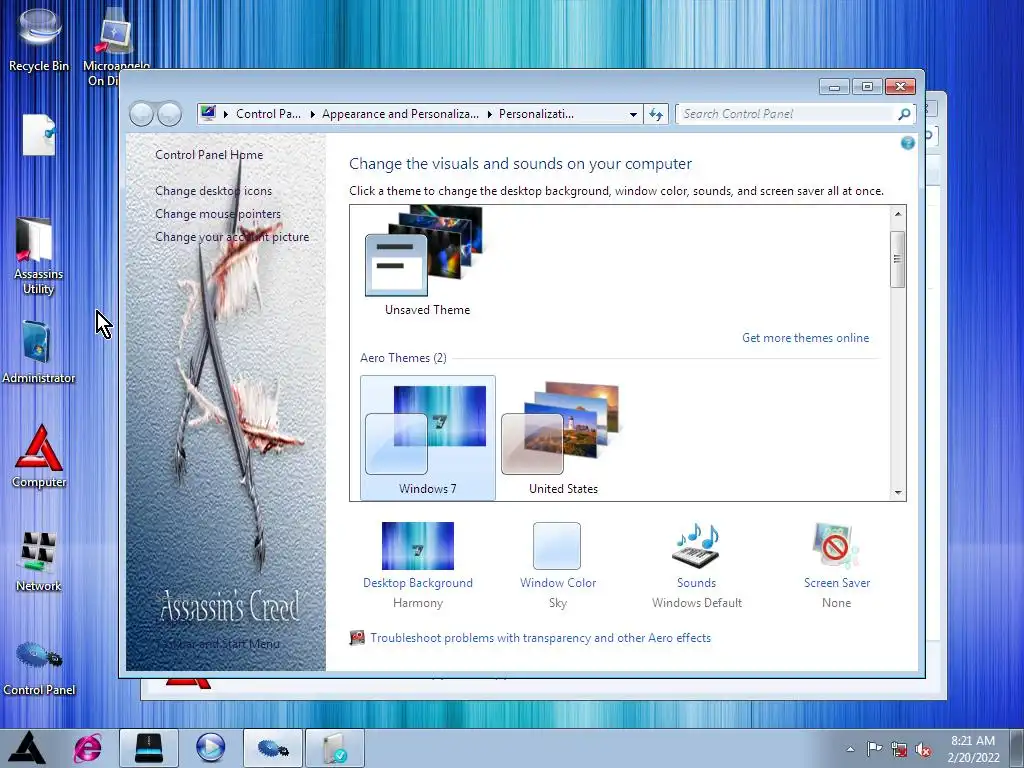Expand the arrow before the Control Panel crumb

pos(226,114)
